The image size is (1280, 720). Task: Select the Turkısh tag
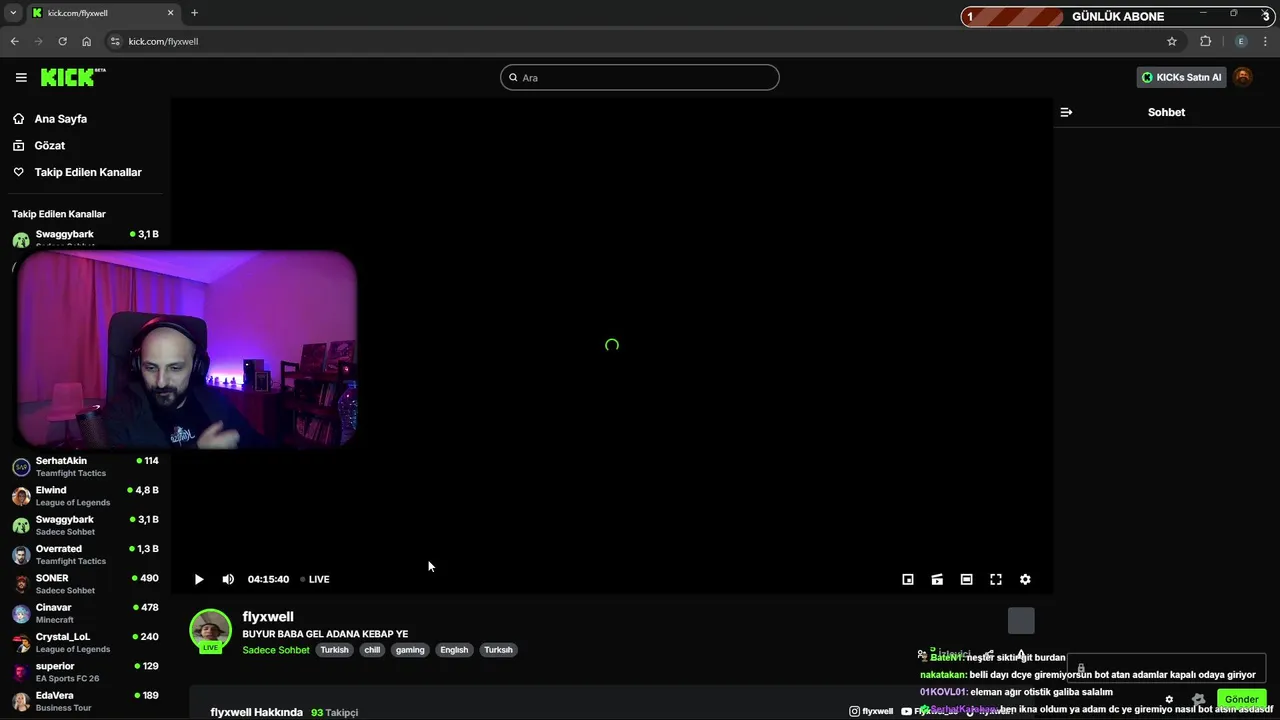(x=498, y=650)
